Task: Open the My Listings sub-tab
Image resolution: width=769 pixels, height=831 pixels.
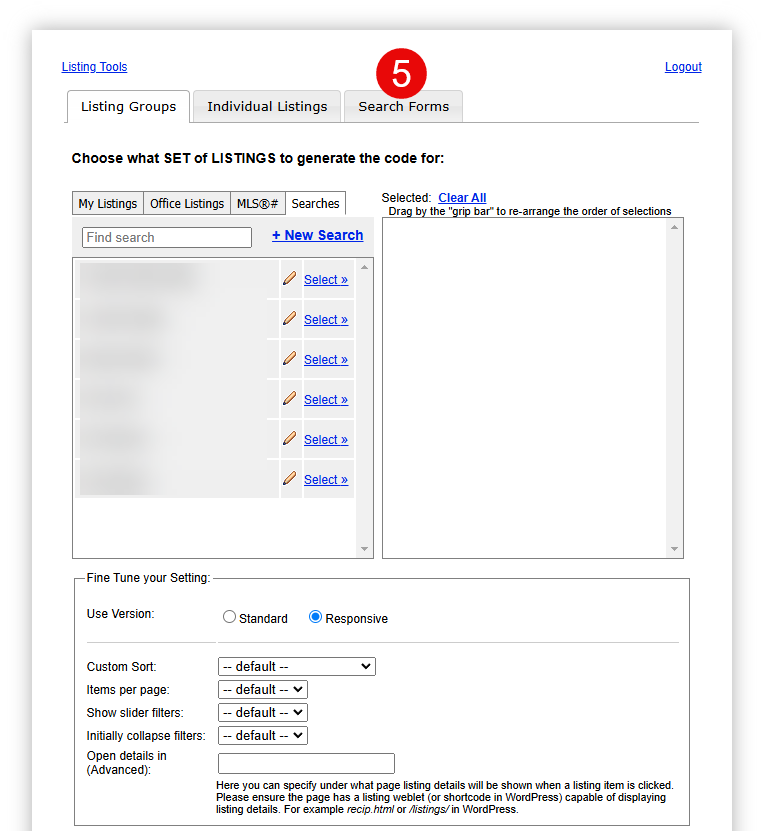Action: point(108,204)
